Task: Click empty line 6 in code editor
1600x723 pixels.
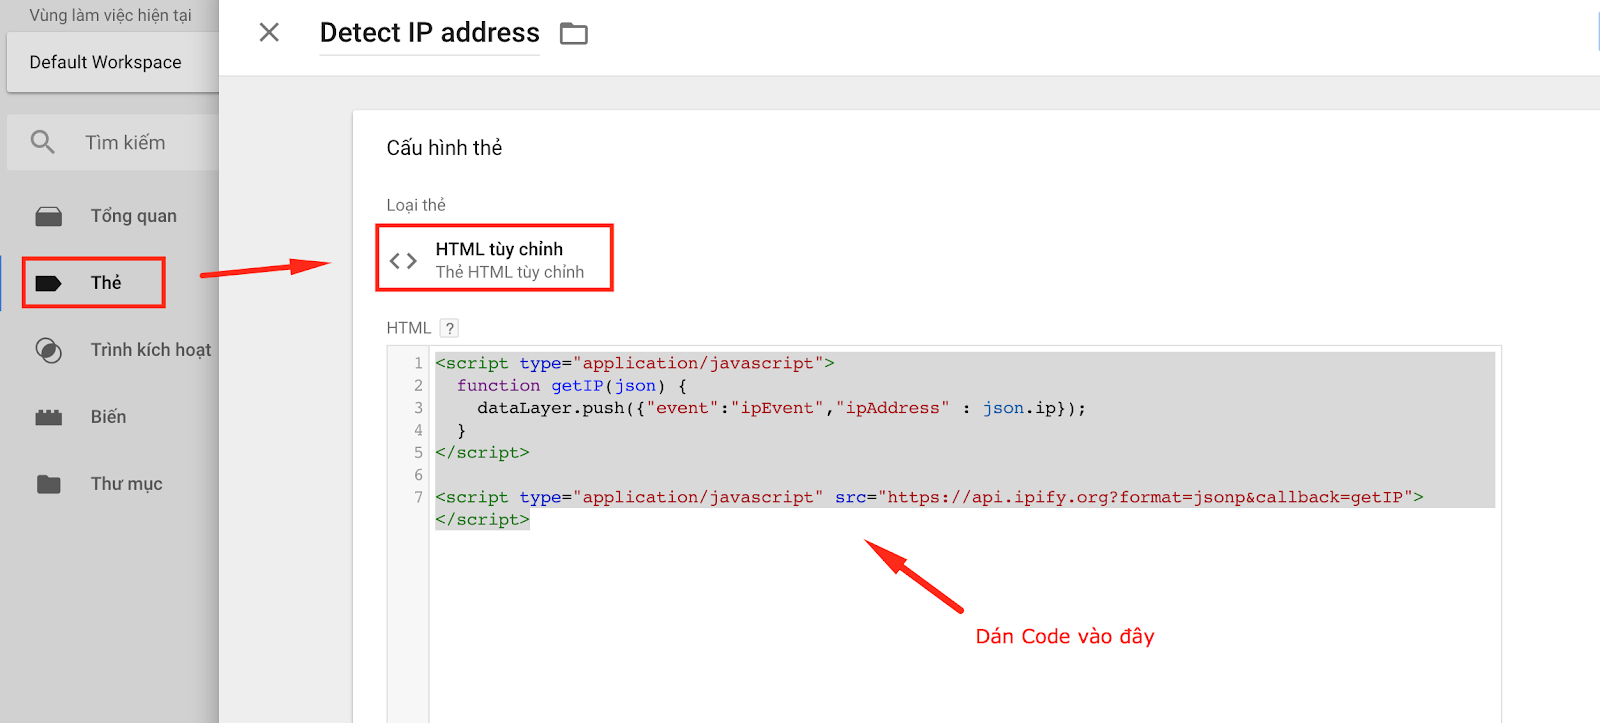Action: coord(965,475)
